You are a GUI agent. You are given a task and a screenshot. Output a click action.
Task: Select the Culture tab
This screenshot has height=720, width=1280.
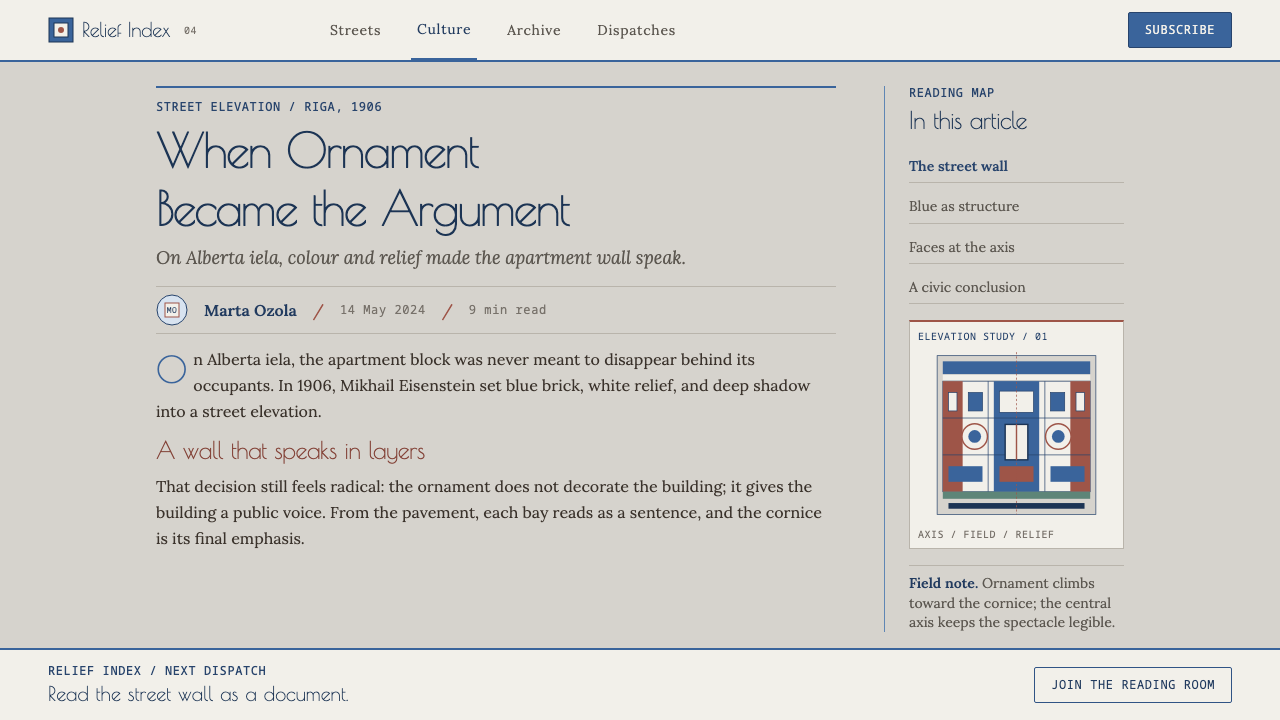click(444, 29)
